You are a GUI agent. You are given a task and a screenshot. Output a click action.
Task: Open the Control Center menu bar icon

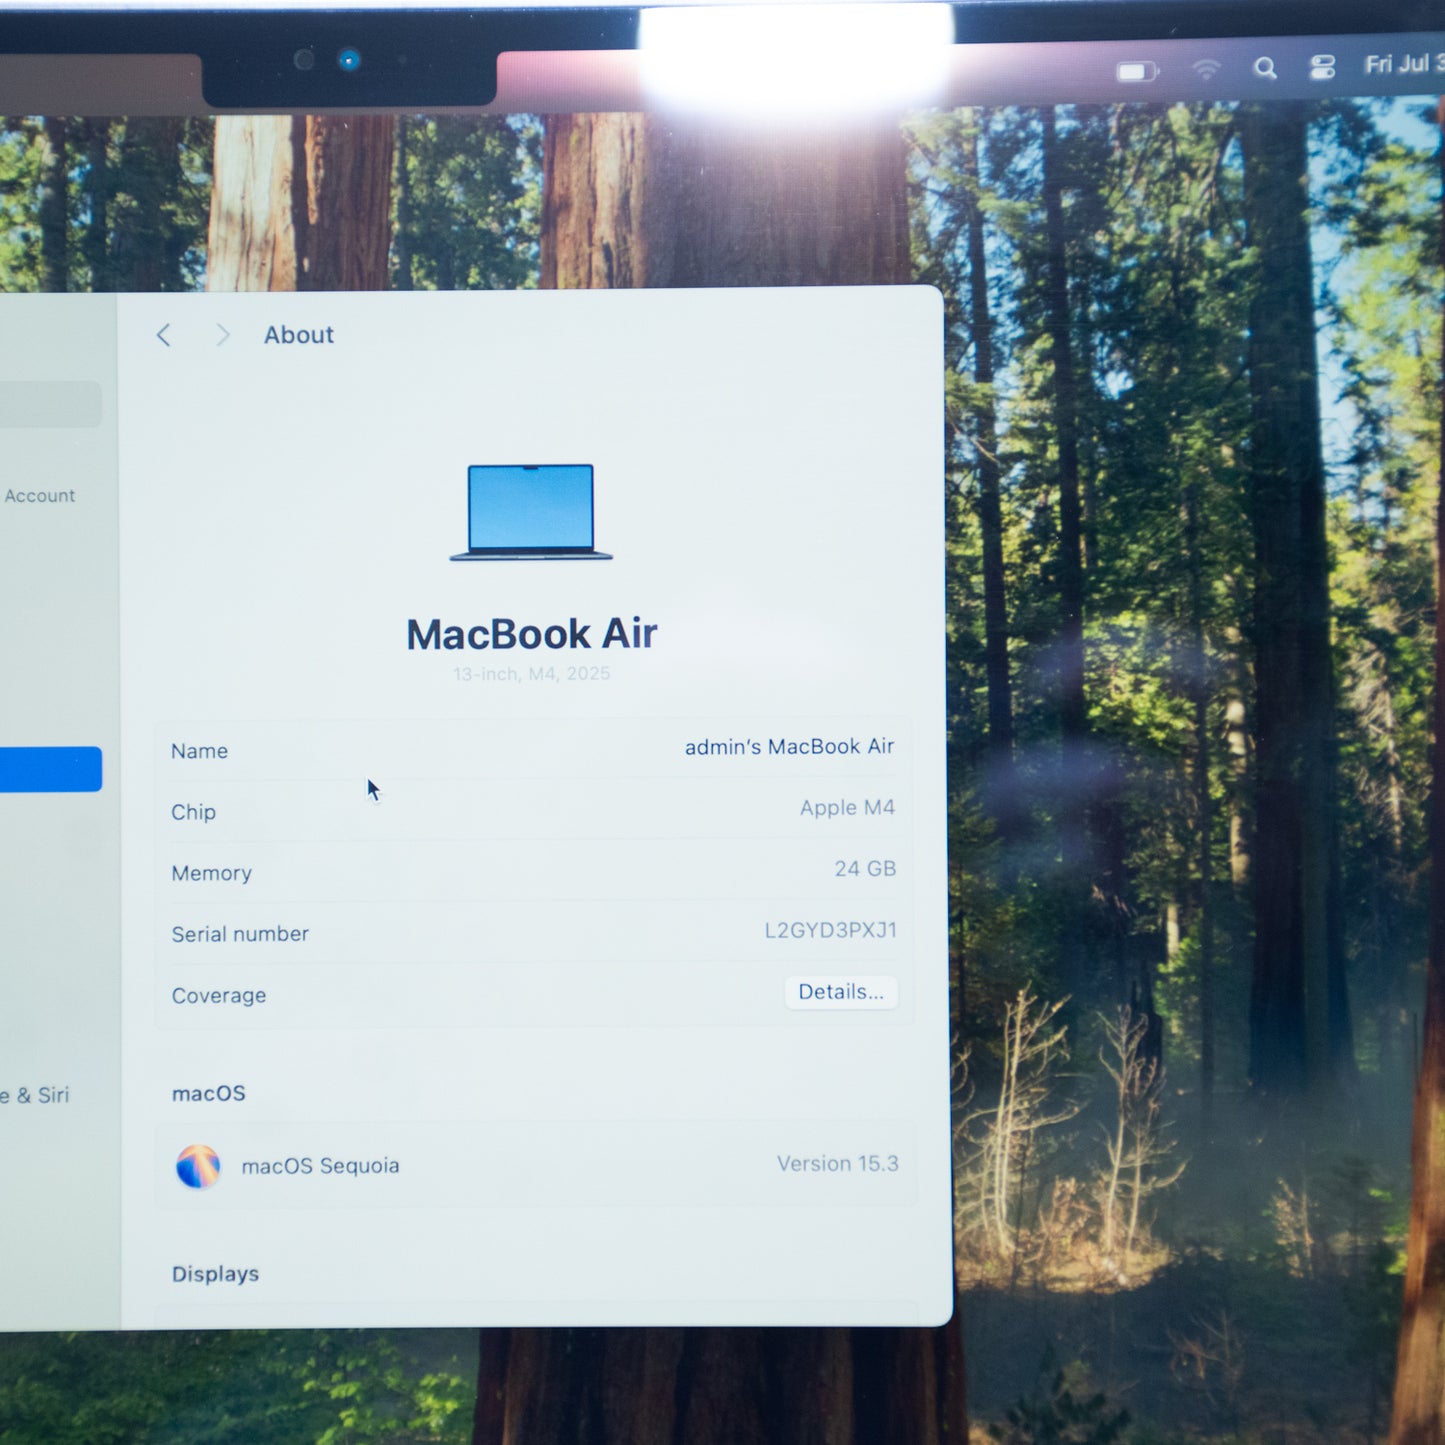coord(1322,67)
